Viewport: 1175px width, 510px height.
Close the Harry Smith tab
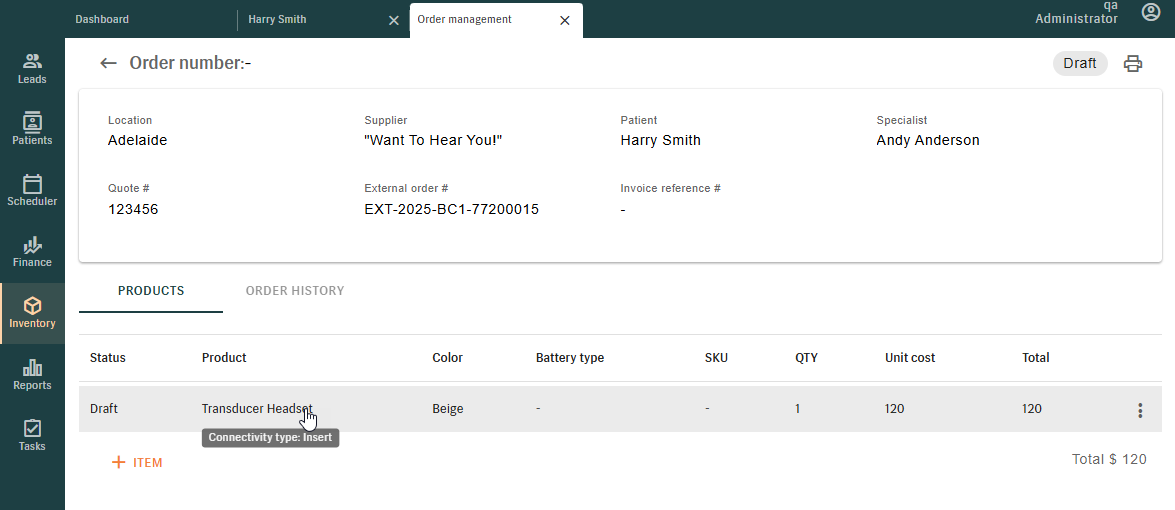[393, 20]
